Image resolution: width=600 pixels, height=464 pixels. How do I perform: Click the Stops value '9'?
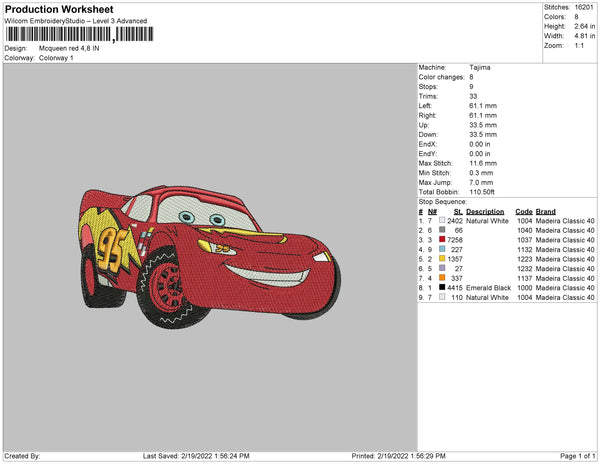coord(471,87)
